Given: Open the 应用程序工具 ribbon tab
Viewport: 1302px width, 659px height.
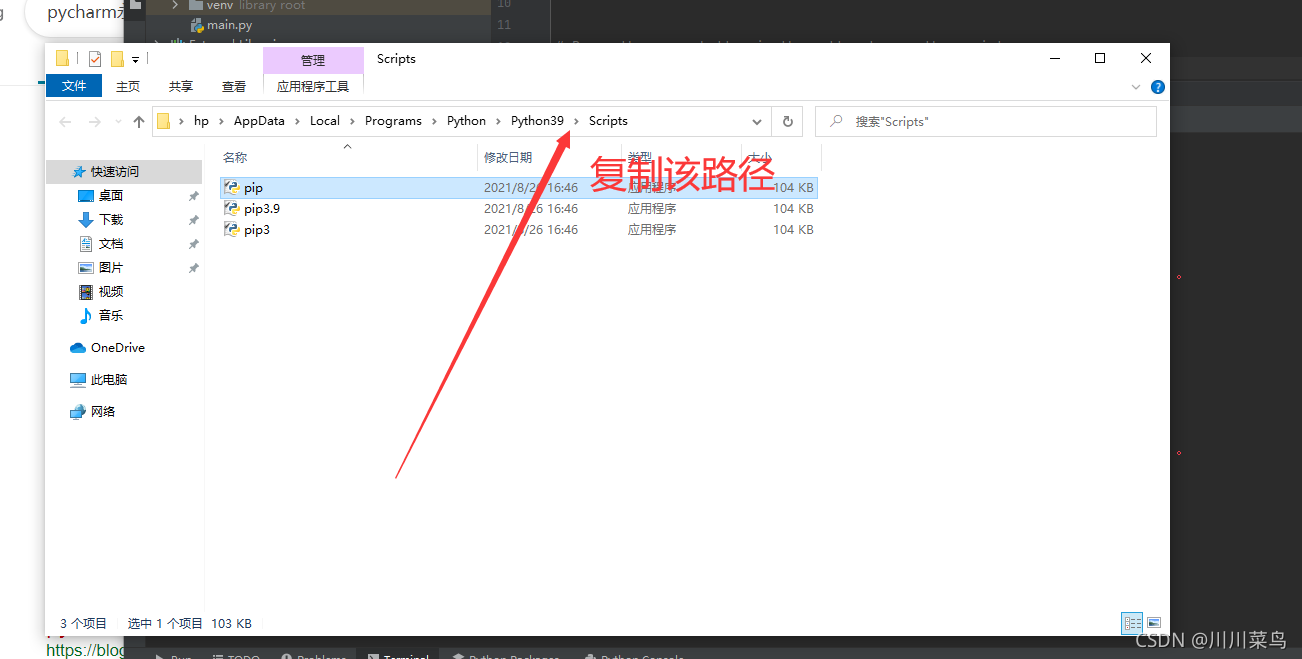Looking at the screenshot, I should (313, 87).
